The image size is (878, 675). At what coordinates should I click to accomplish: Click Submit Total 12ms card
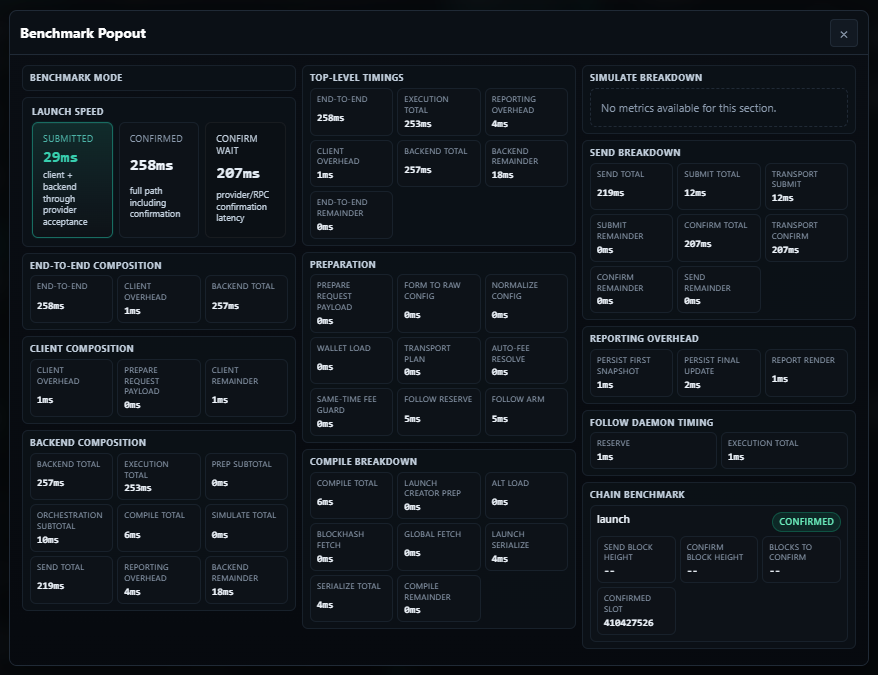pyautogui.click(x=719, y=187)
